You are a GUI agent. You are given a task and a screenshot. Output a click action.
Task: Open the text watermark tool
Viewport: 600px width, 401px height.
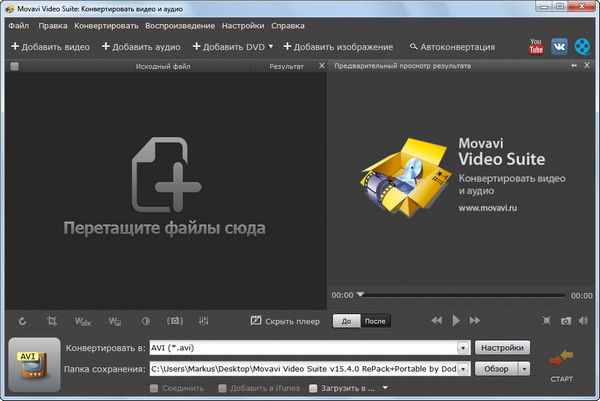[x=83, y=321]
